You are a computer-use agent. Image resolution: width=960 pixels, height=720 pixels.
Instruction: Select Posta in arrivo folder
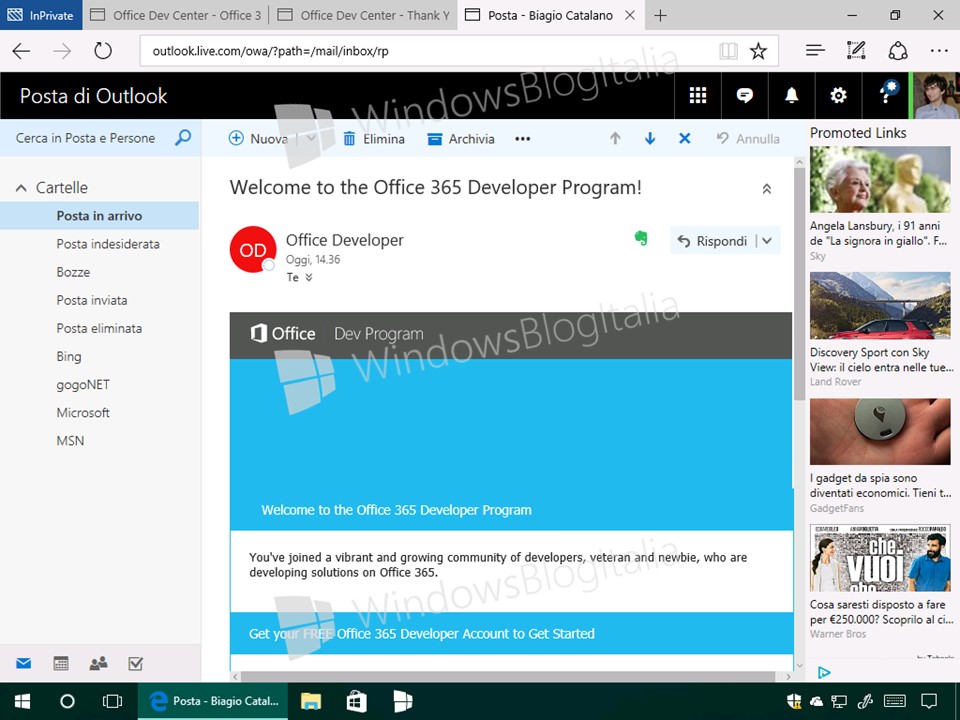coord(99,216)
